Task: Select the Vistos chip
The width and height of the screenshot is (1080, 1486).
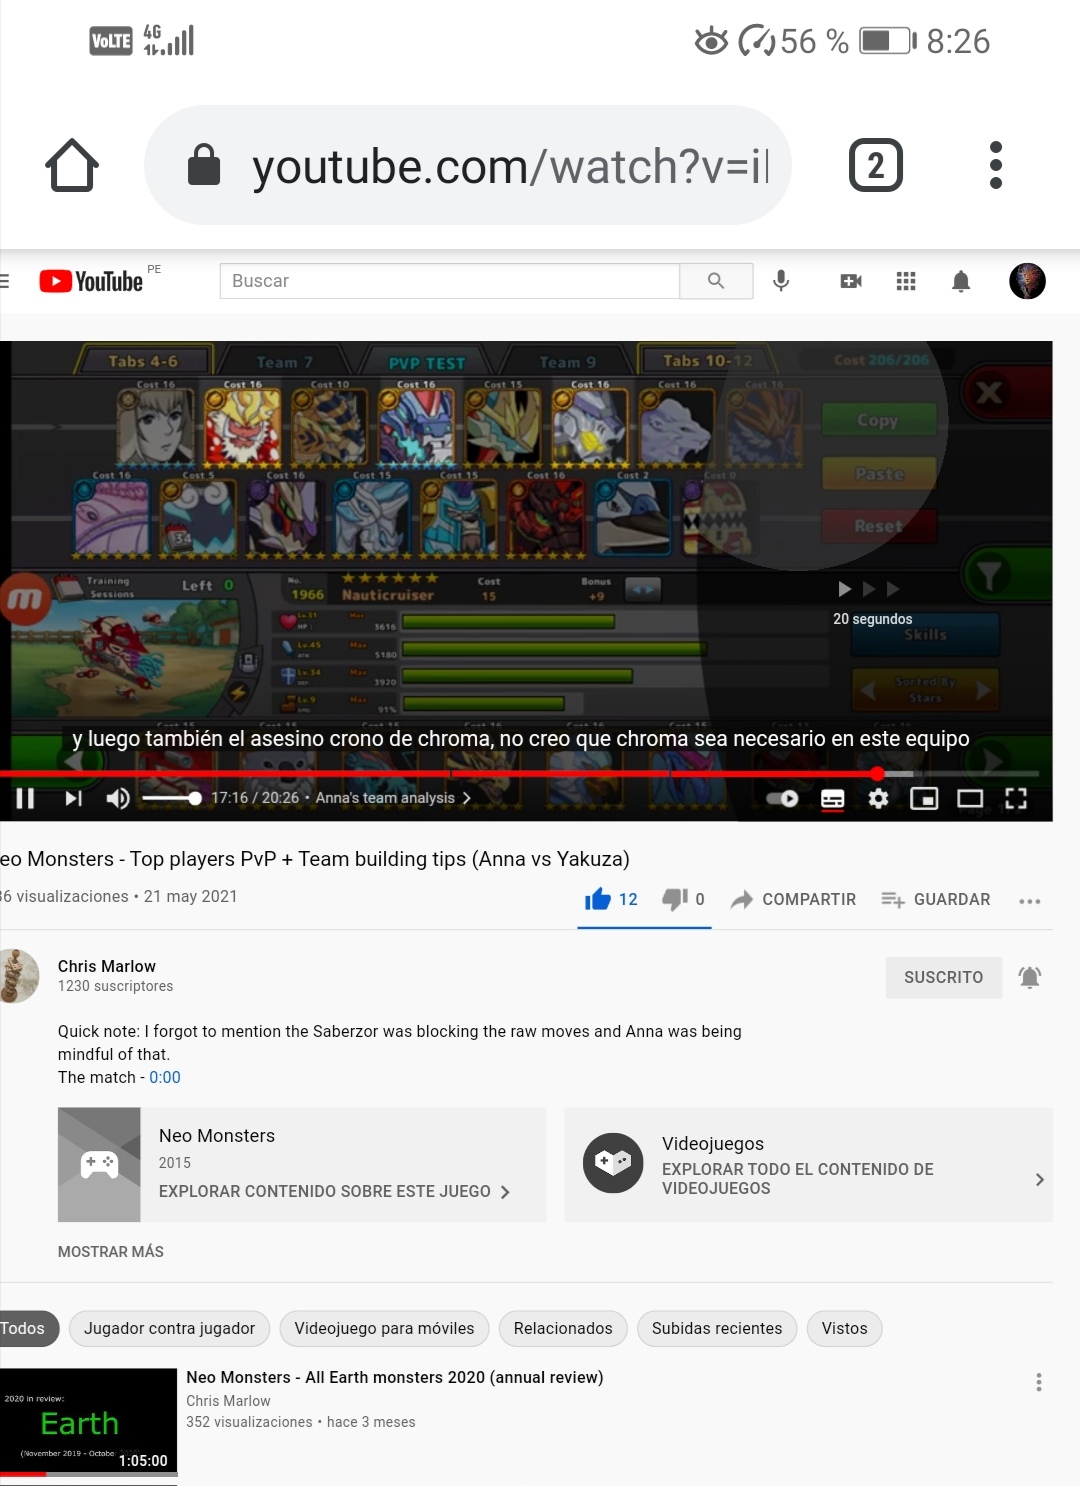Action: (845, 1328)
